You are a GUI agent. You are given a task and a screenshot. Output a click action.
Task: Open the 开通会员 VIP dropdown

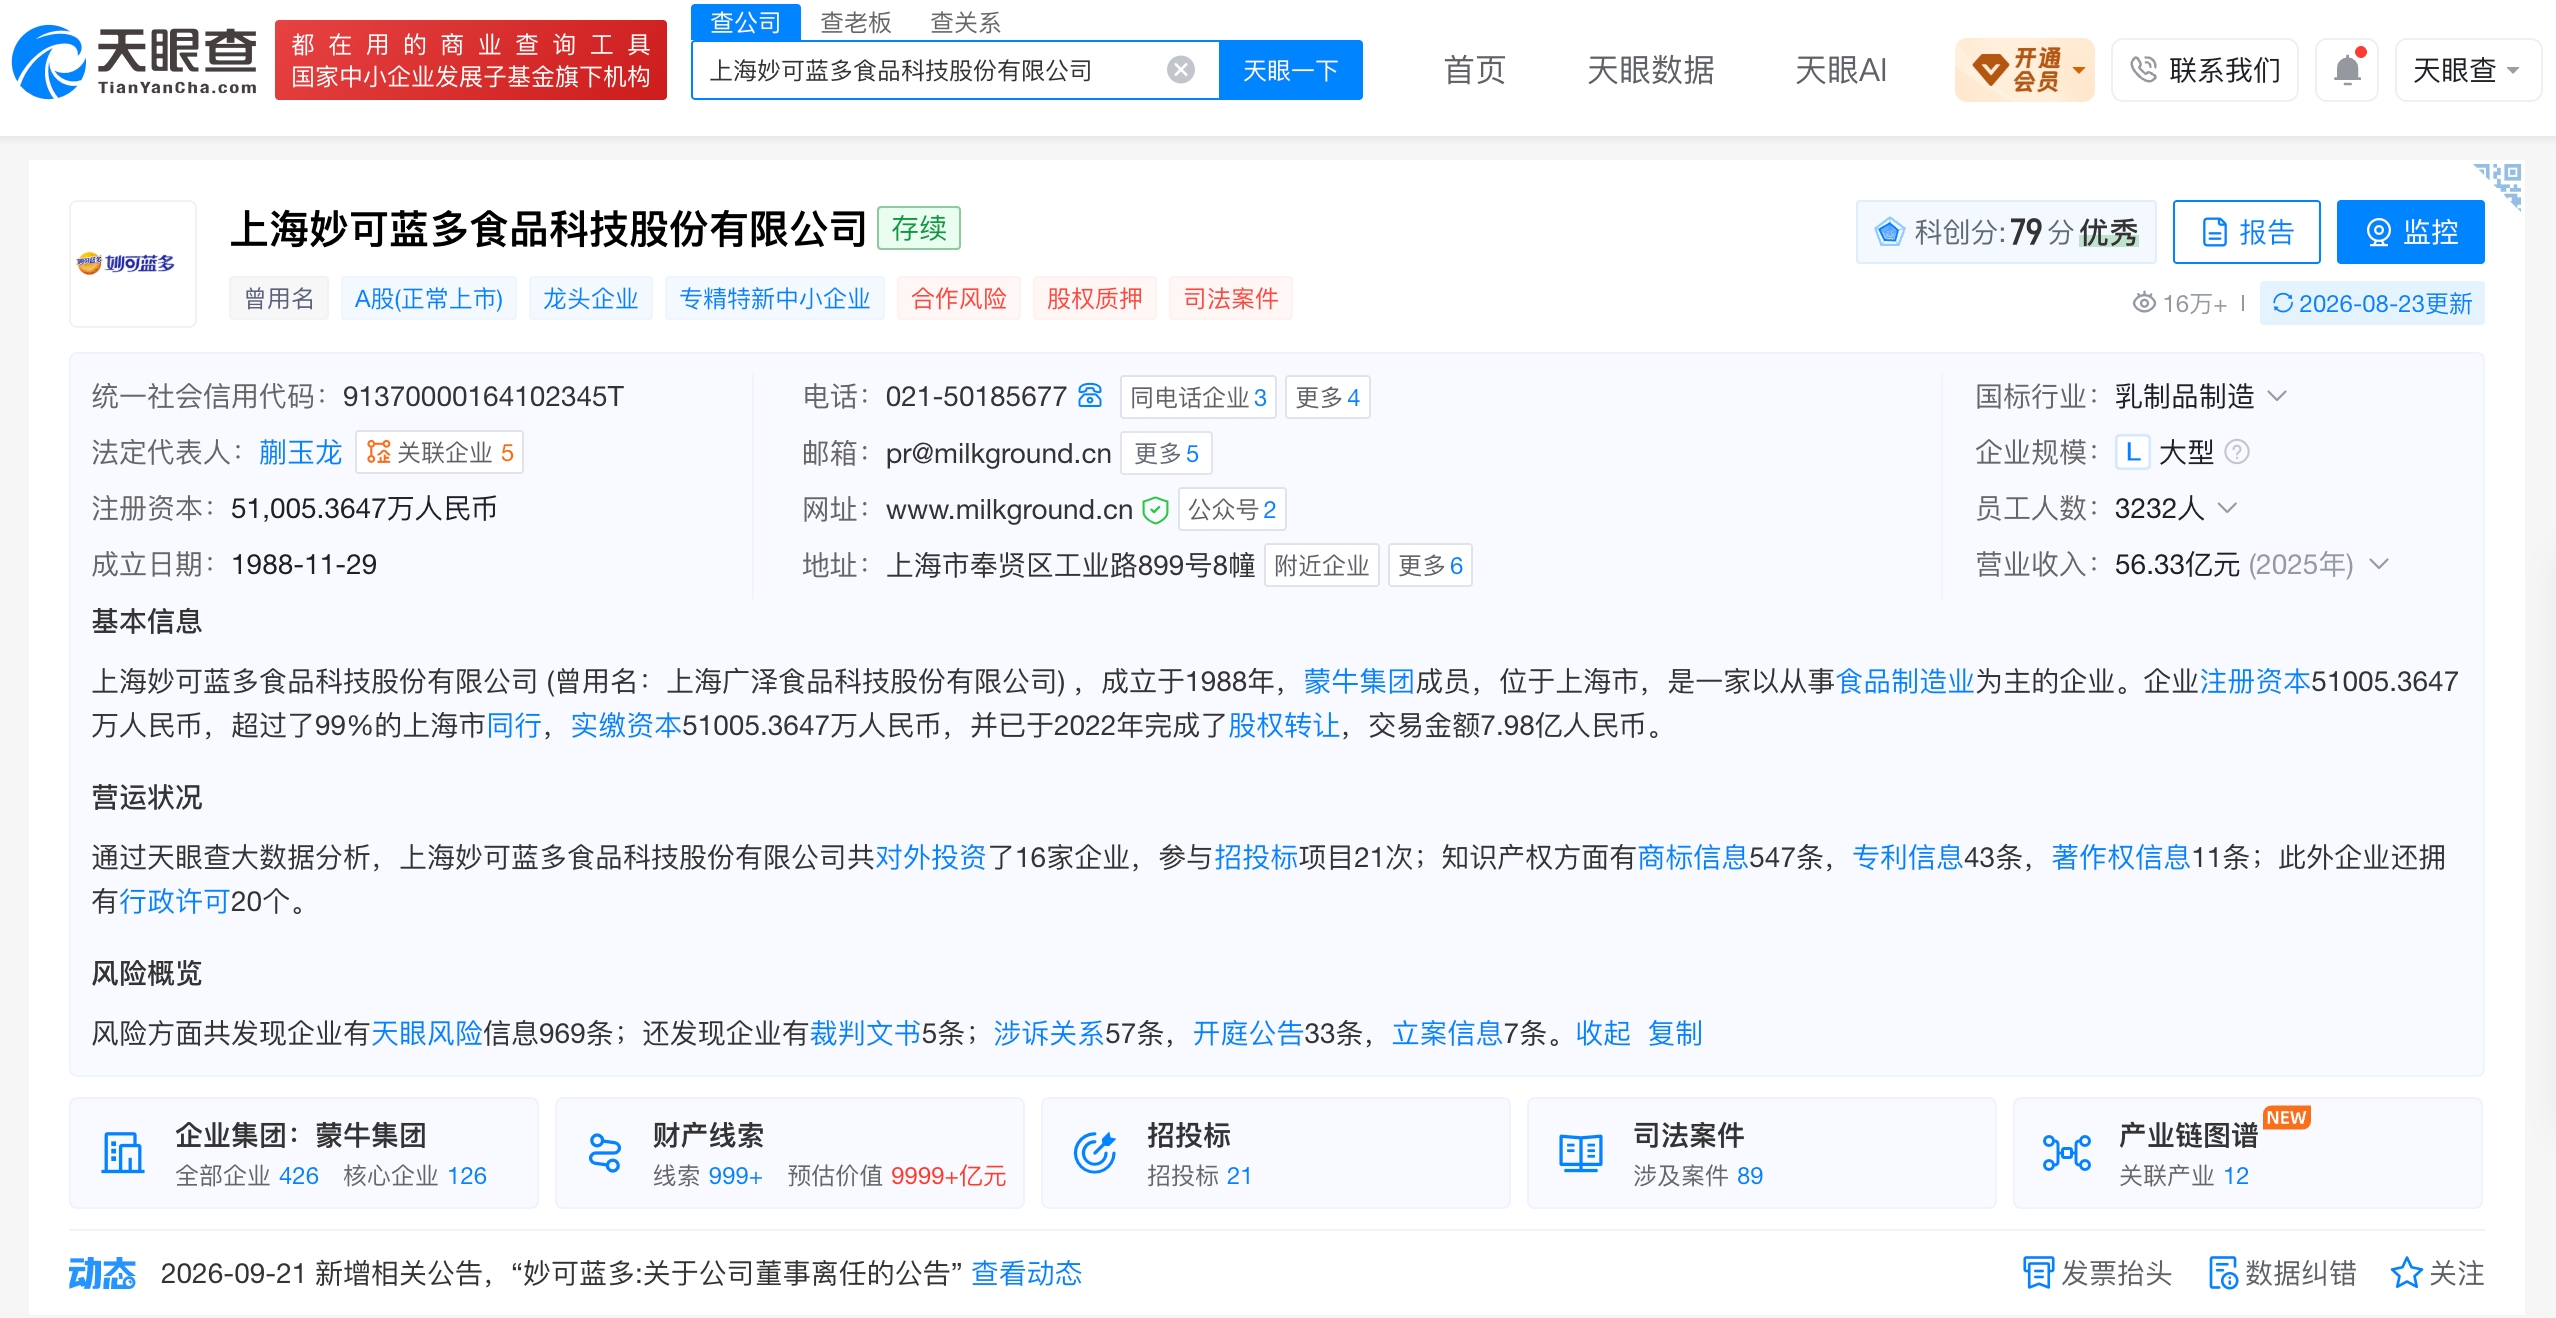pos(2025,70)
